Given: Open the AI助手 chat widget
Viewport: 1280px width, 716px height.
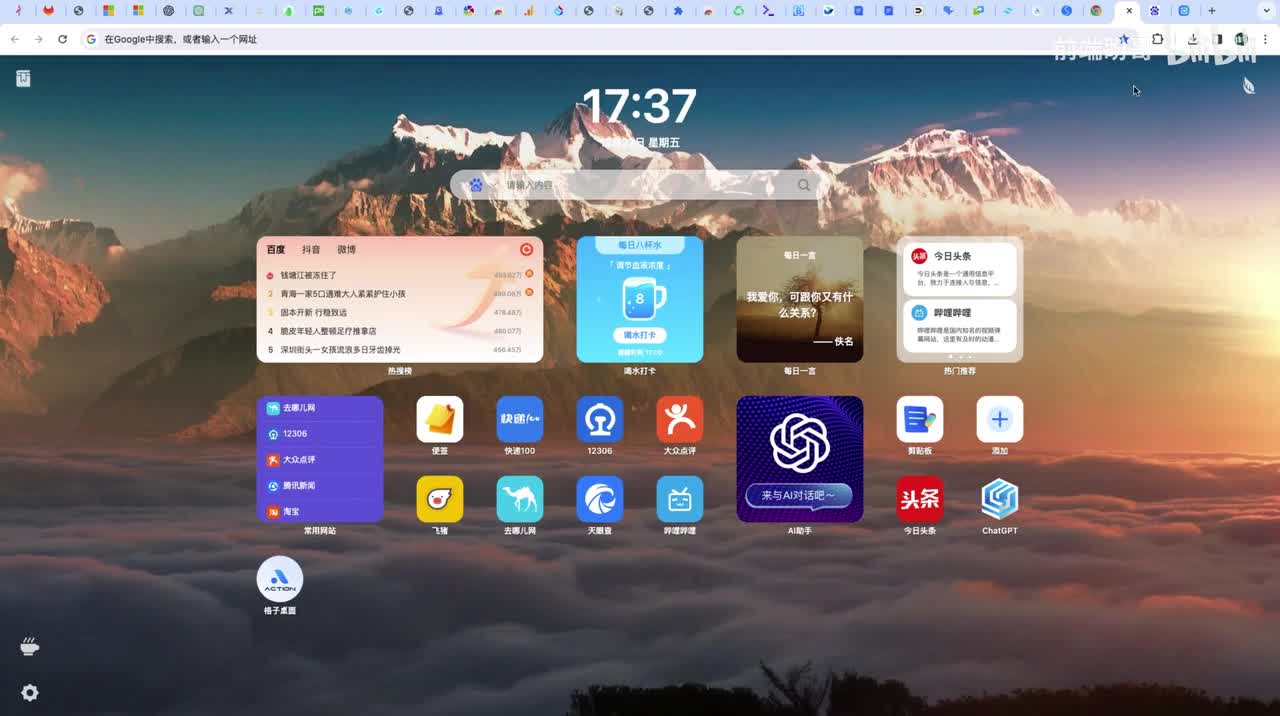Looking at the screenshot, I should [x=799, y=459].
